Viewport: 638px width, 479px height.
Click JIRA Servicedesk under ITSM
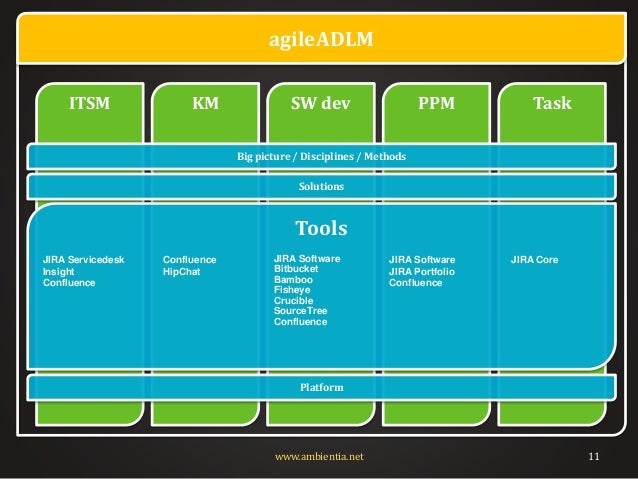83,260
